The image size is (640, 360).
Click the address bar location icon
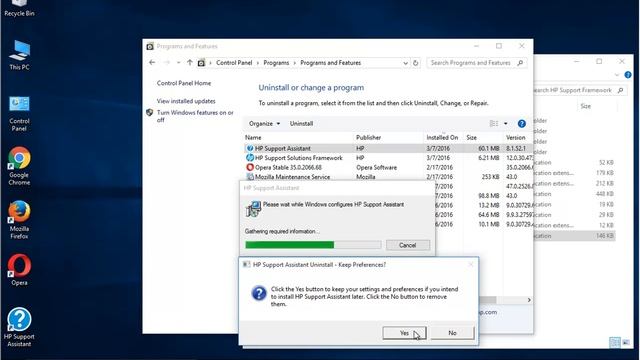click(x=201, y=63)
